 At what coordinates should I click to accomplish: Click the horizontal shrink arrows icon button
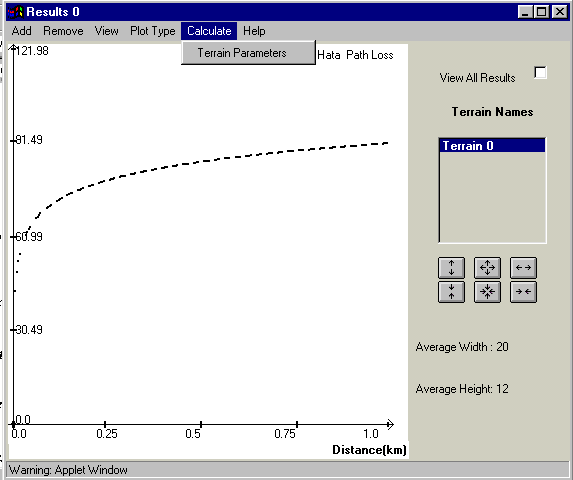coord(523,292)
